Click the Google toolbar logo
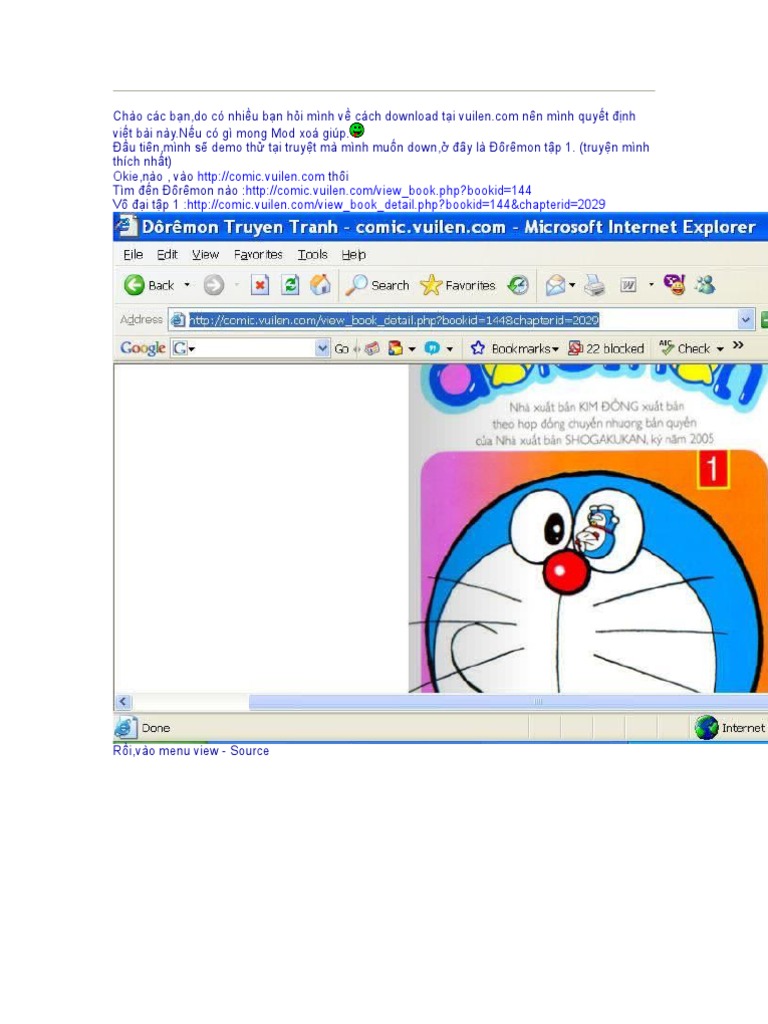 (142, 348)
